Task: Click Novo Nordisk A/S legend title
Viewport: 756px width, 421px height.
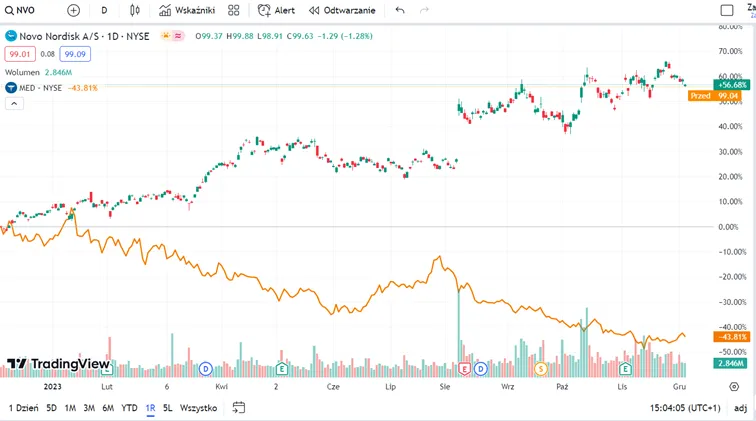Action: (84, 36)
